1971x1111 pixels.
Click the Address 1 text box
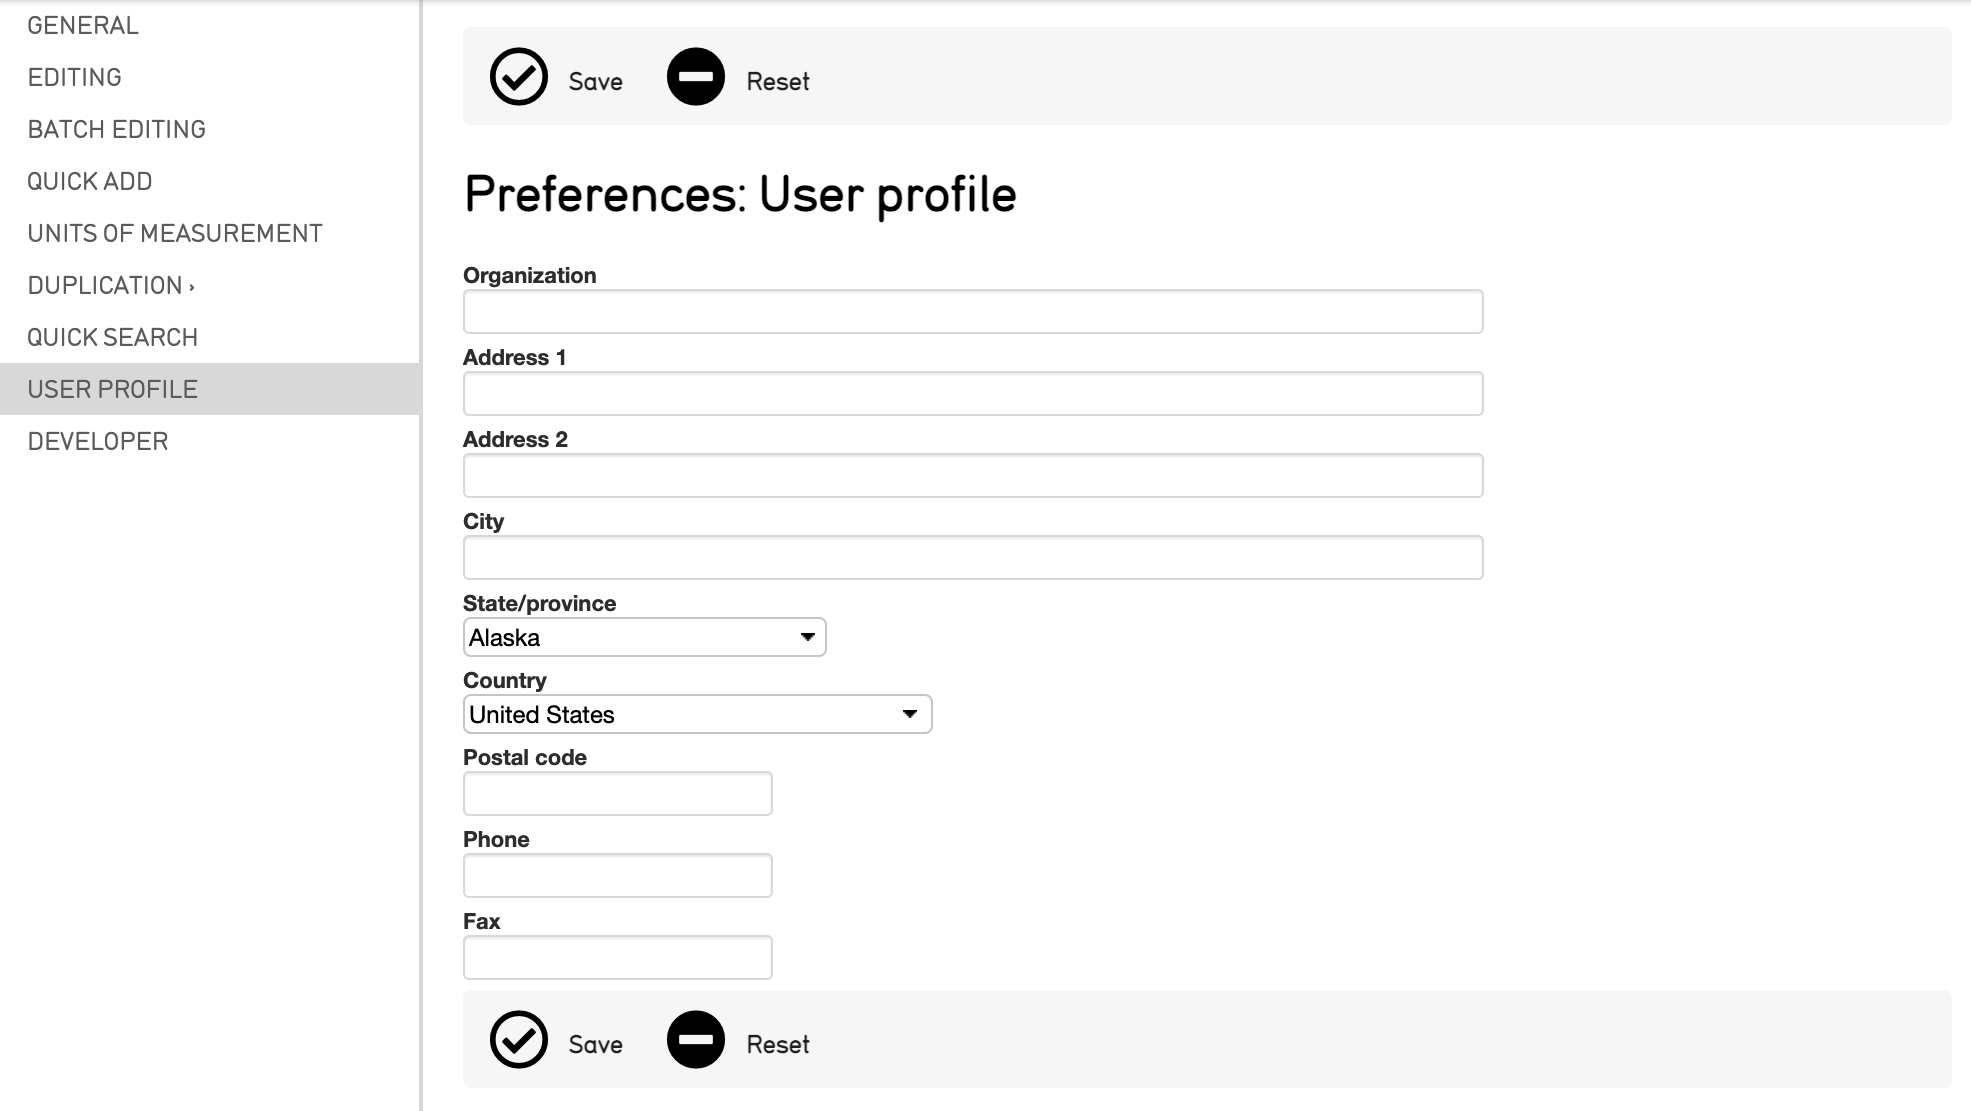pyautogui.click(x=970, y=393)
